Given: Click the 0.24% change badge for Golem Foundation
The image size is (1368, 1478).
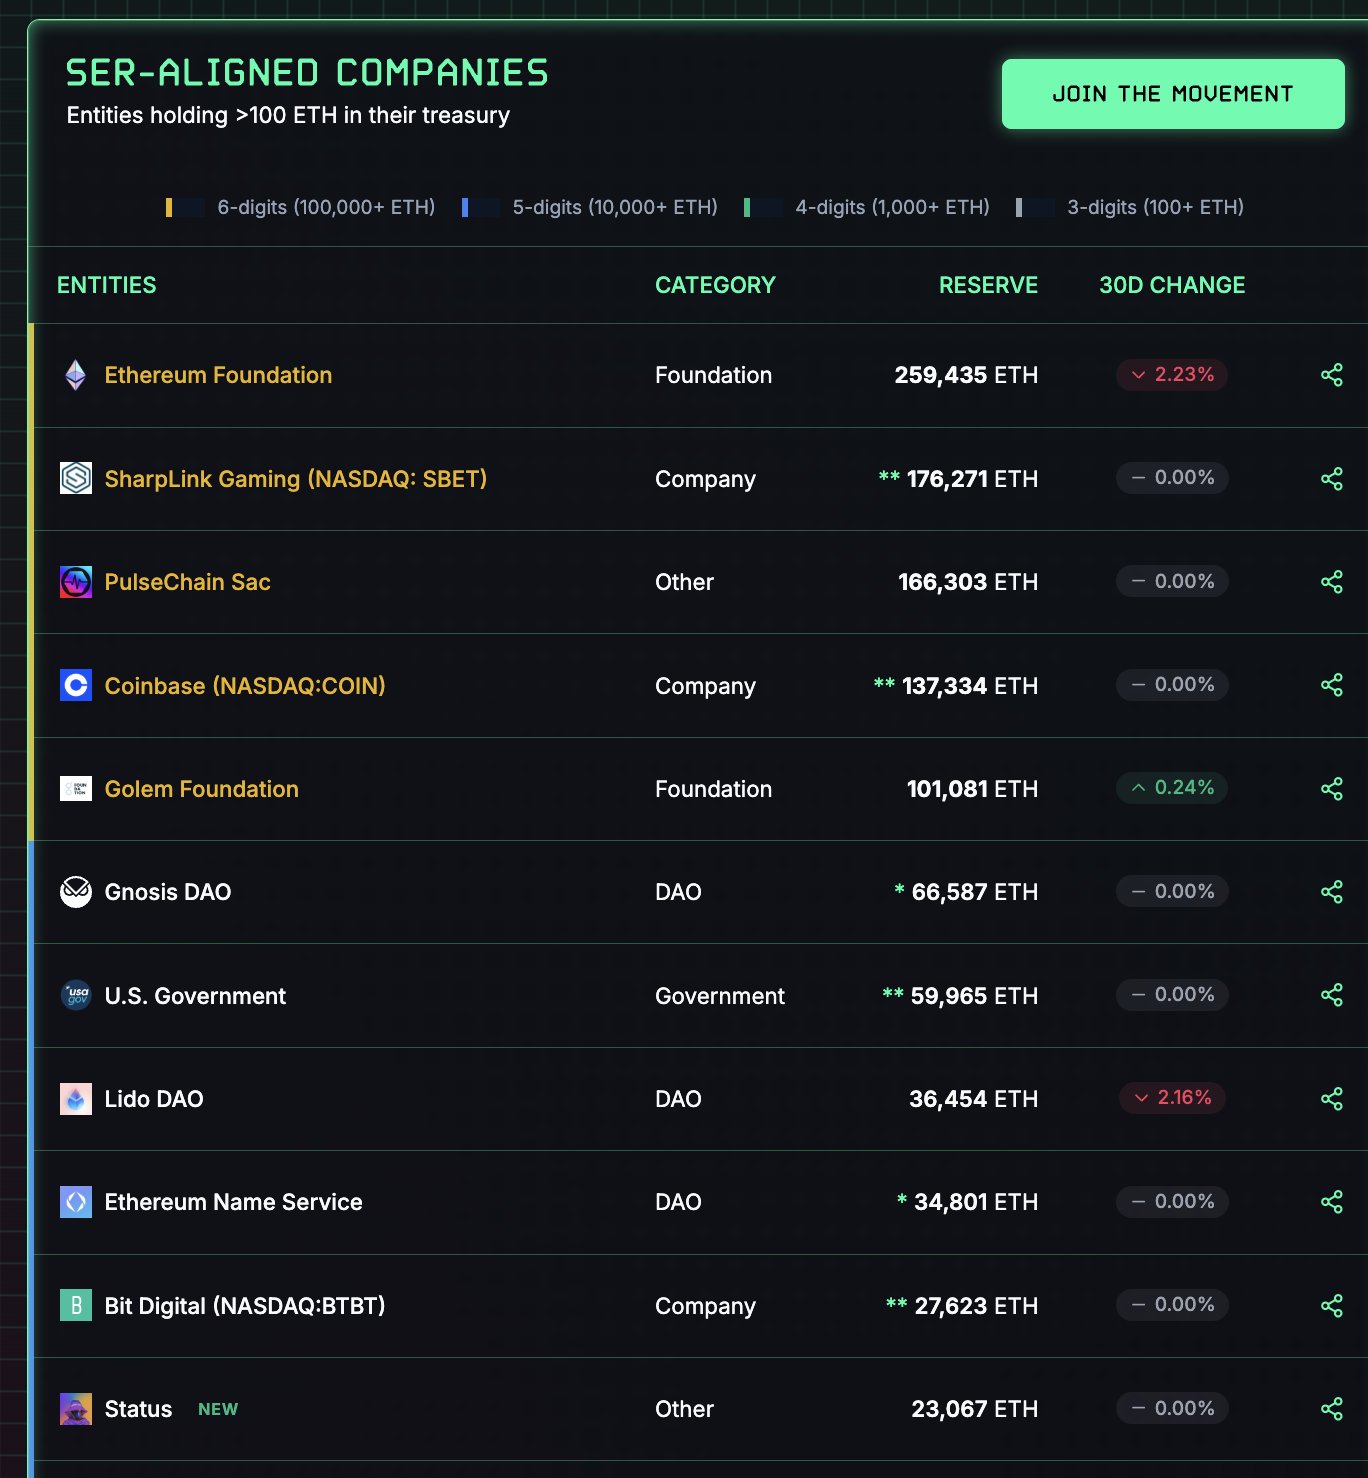Looking at the screenshot, I should (1172, 788).
